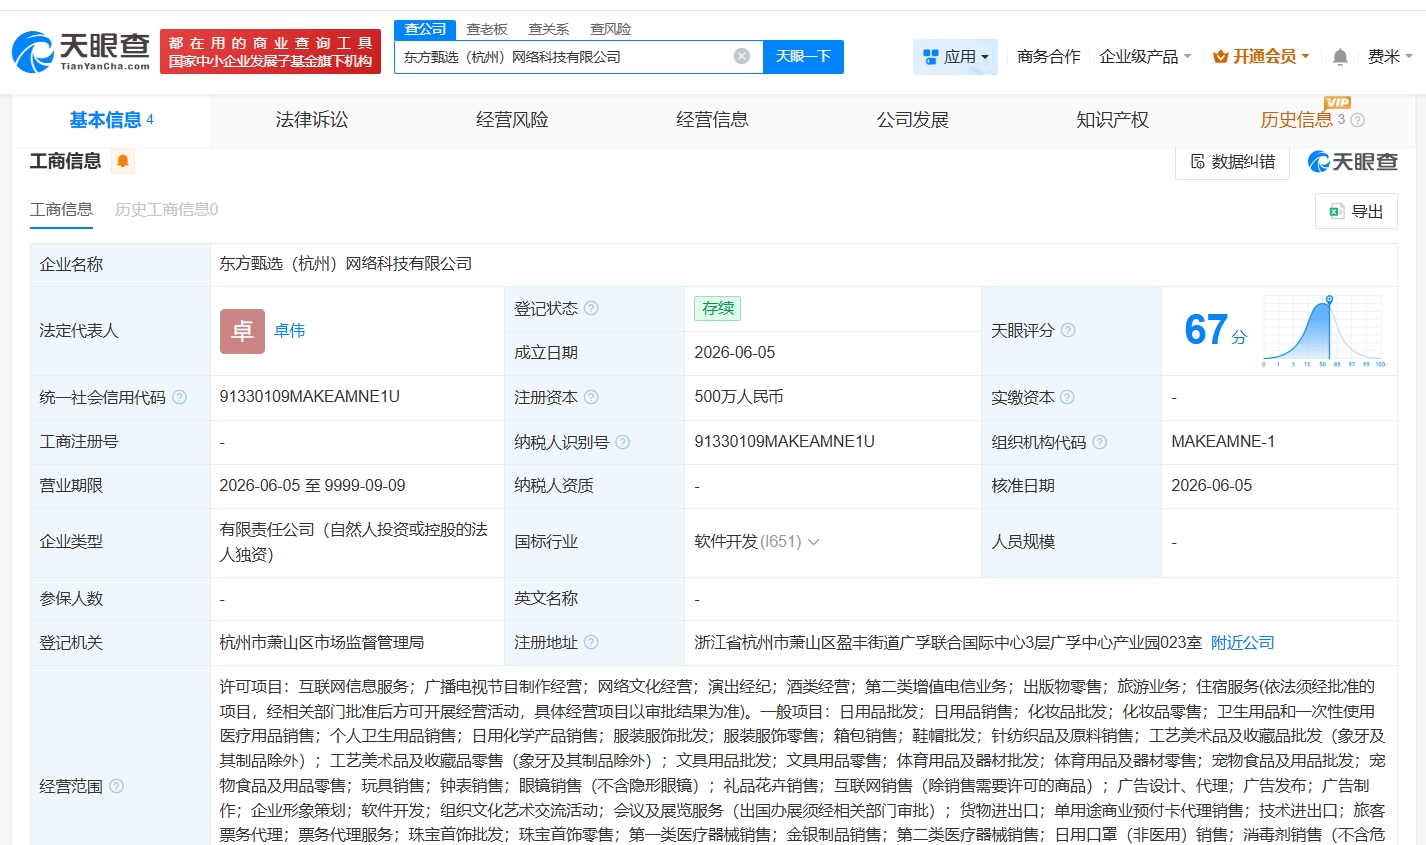The height and width of the screenshot is (845, 1426).
Task: Click the 有限责任公司 company type value
Action: click(x=354, y=542)
